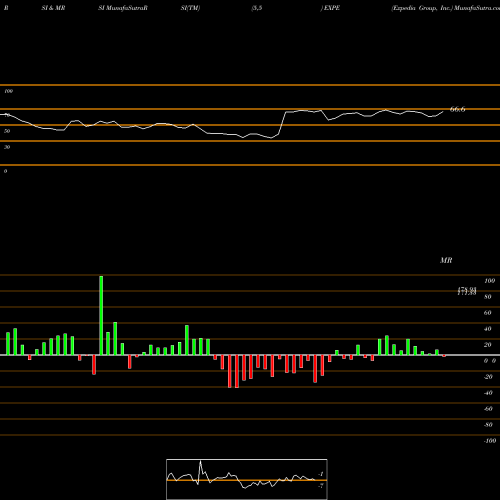Click the SI & MR header label
Screen dimensions: 500x500
tap(53, 8)
